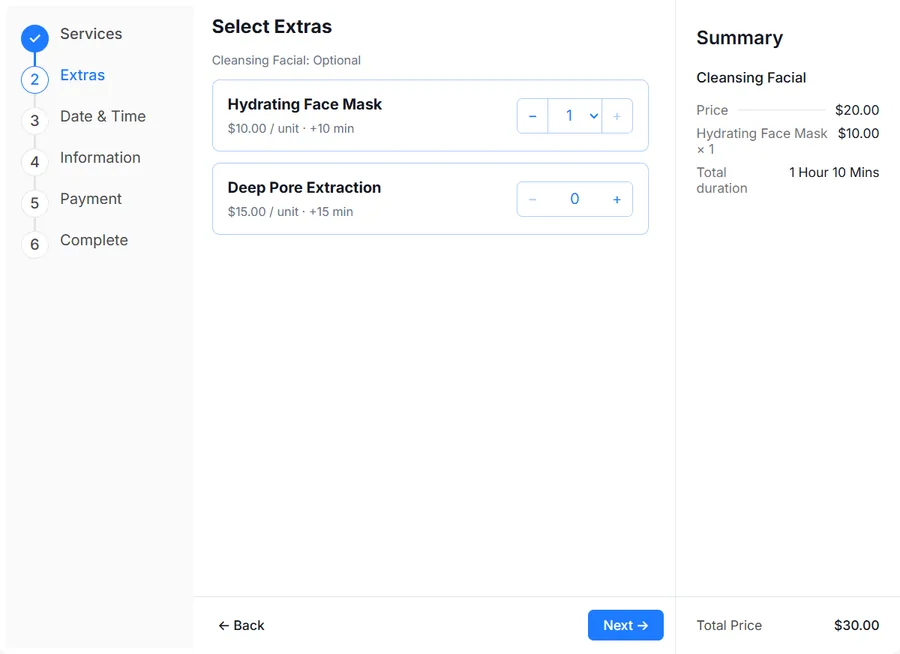Click the Total Price label

pyautogui.click(x=729, y=625)
